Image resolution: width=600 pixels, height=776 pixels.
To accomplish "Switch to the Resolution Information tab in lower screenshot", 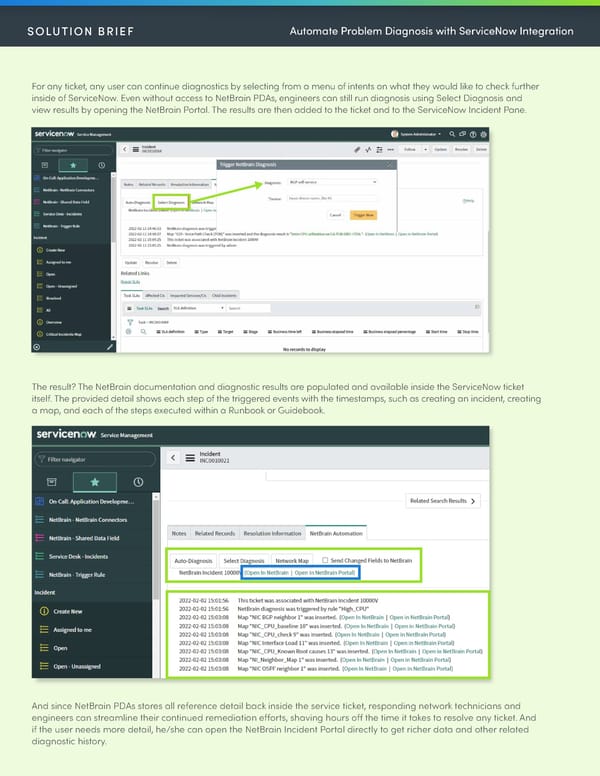I will [x=270, y=533].
